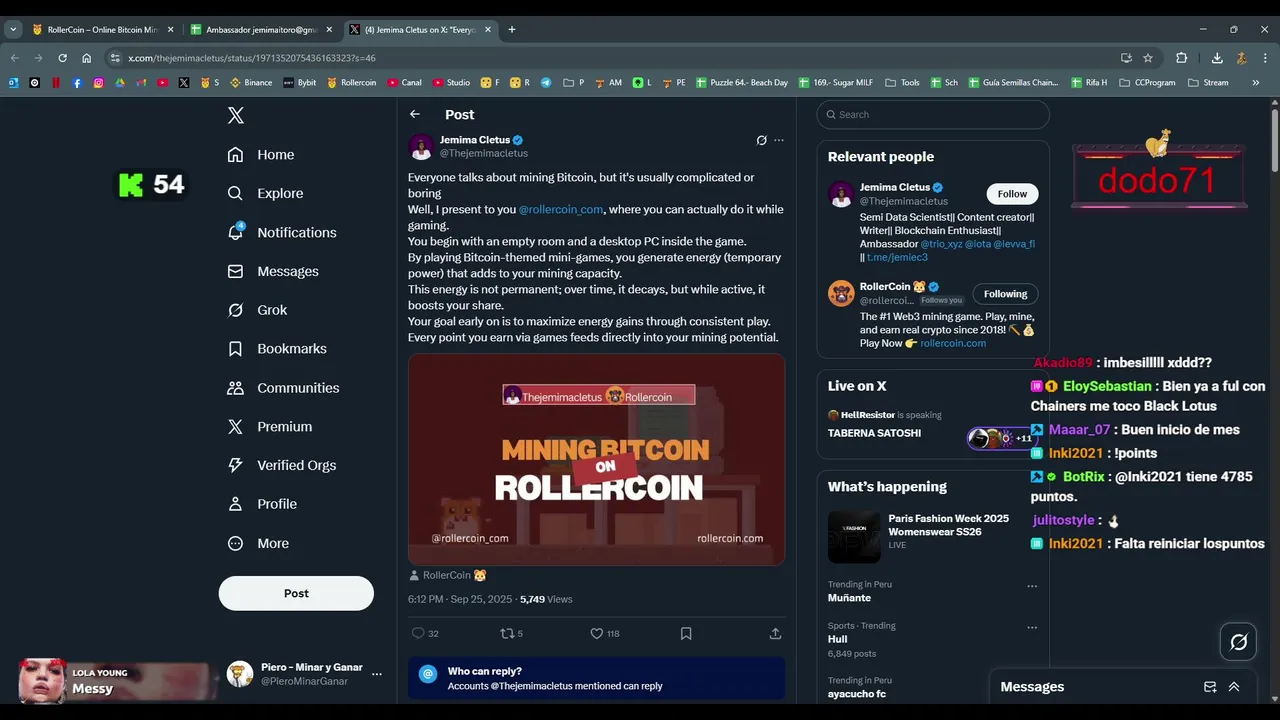Open browser extensions puzzle icon

1181,58
